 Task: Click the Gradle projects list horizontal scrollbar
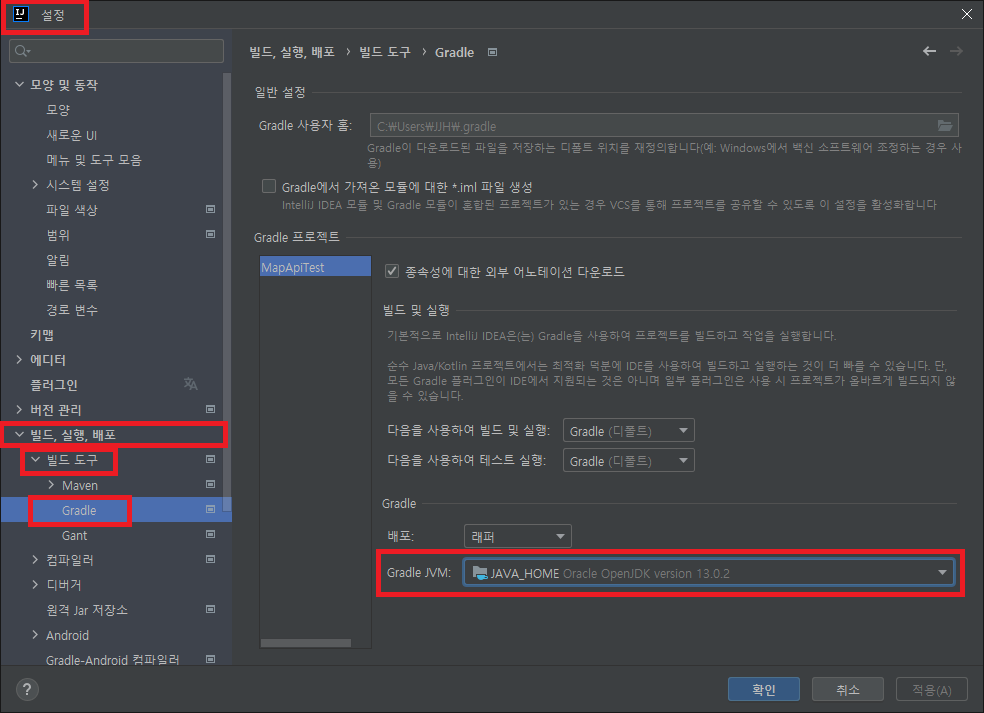306,643
